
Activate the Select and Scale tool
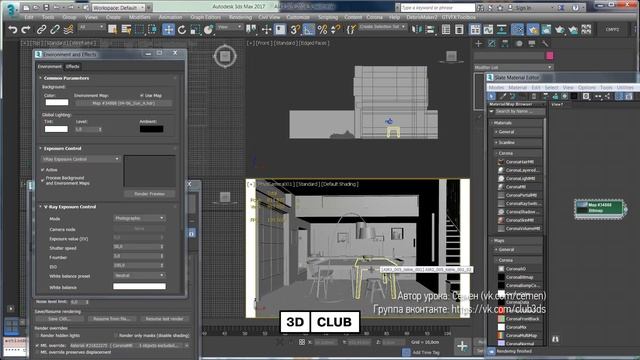point(195,29)
